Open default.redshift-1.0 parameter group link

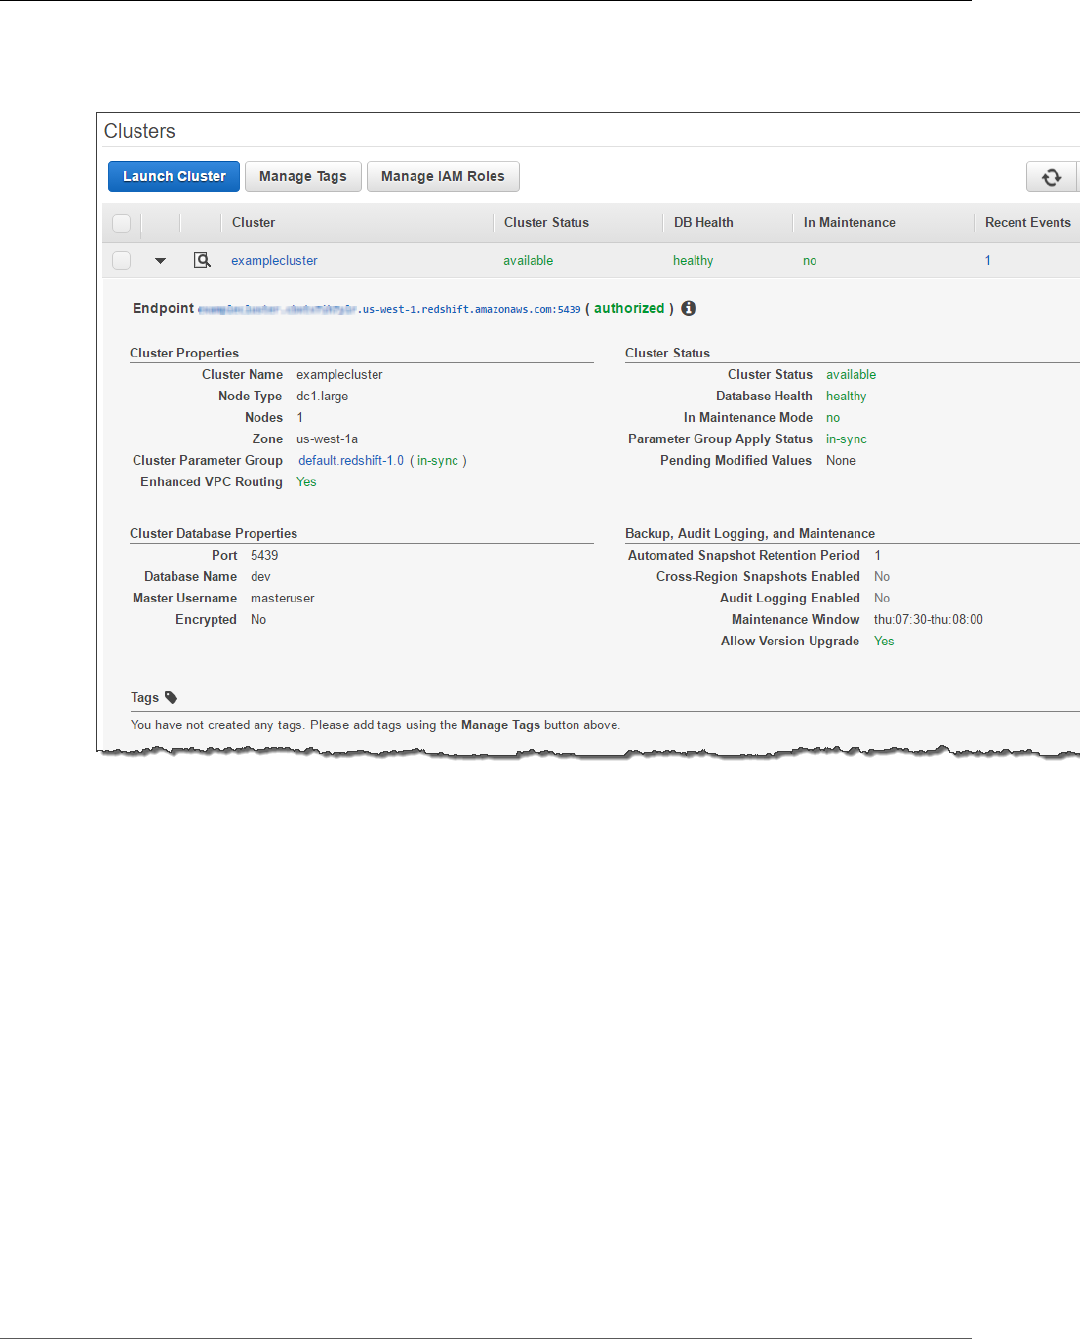point(351,460)
